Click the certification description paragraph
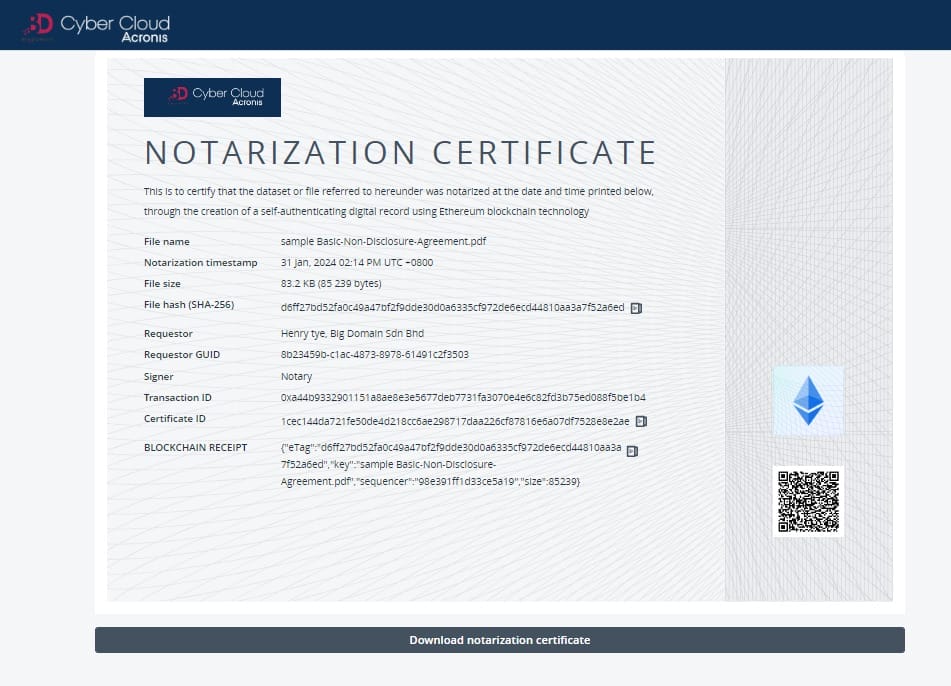 [399, 201]
